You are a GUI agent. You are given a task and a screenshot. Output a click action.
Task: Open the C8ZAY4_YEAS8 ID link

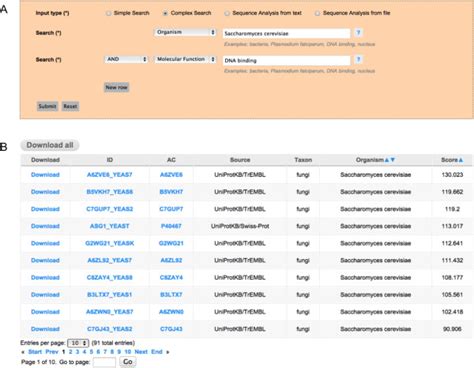coord(110,278)
